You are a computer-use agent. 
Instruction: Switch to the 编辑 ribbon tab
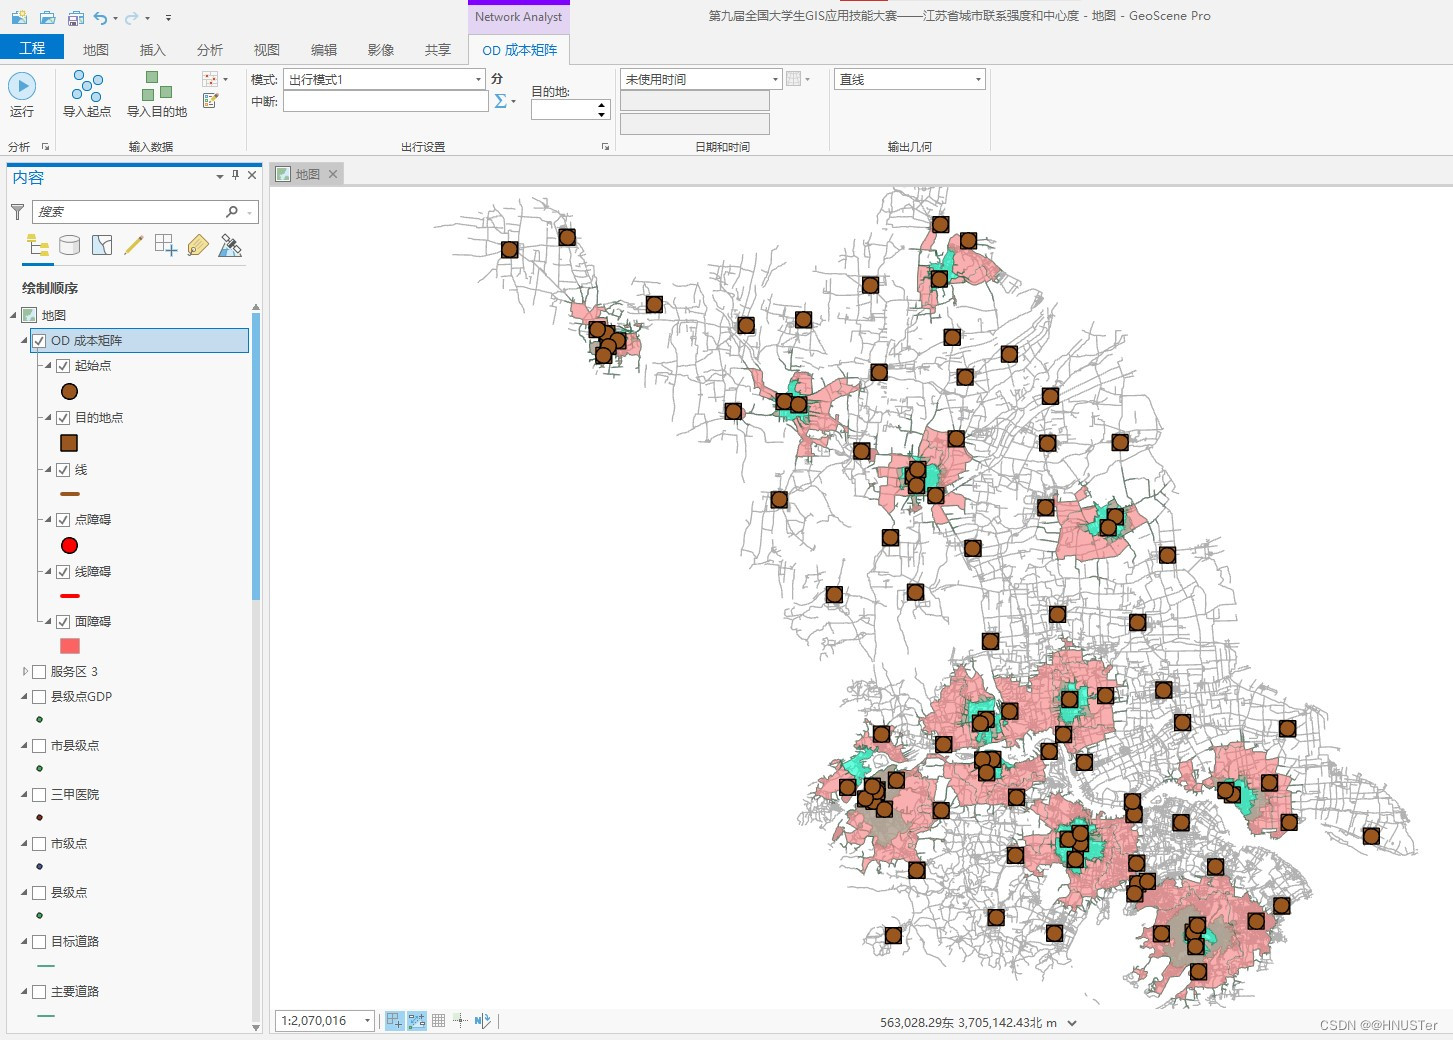coord(324,50)
